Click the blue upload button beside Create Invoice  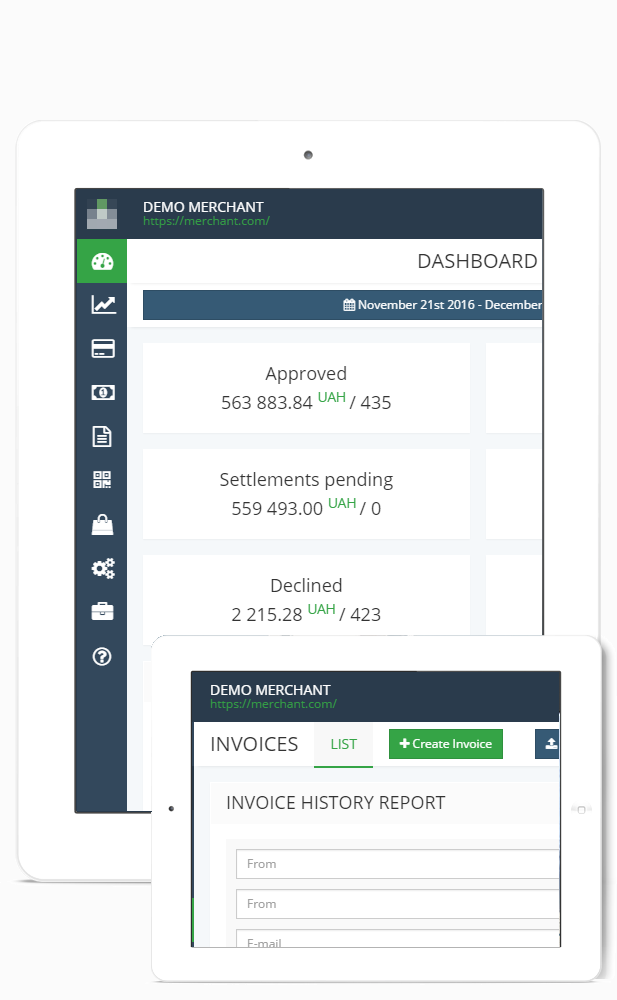[x=548, y=744]
